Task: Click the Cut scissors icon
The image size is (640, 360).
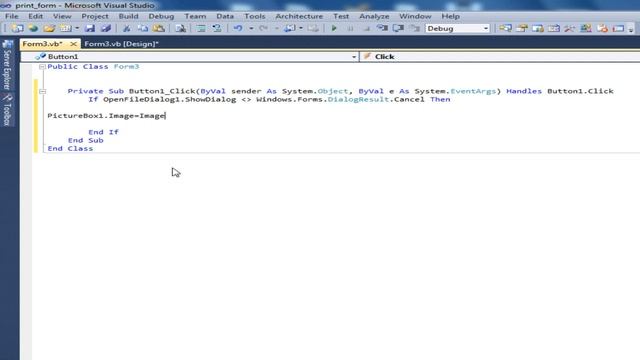Action: pyautogui.click(x=127, y=29)
